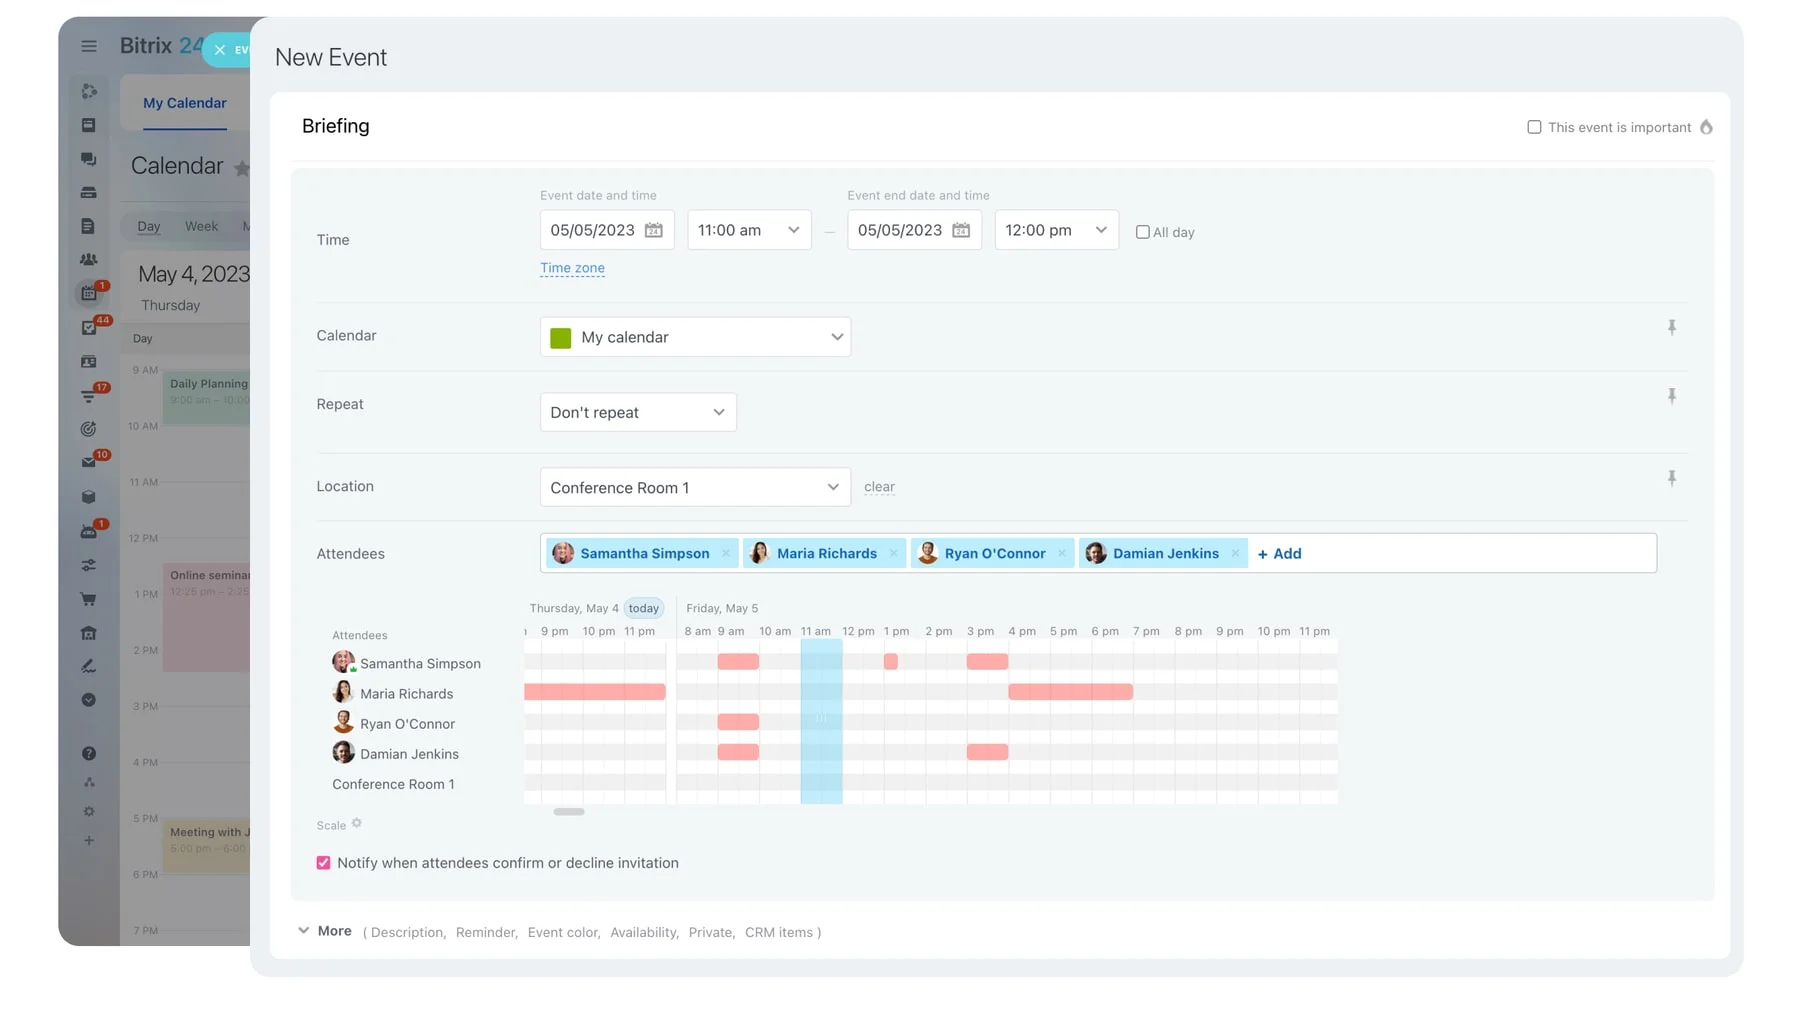Expand the Don't repeat dropdown
Screen dimensions: 1800x1019
click(637, 413)
